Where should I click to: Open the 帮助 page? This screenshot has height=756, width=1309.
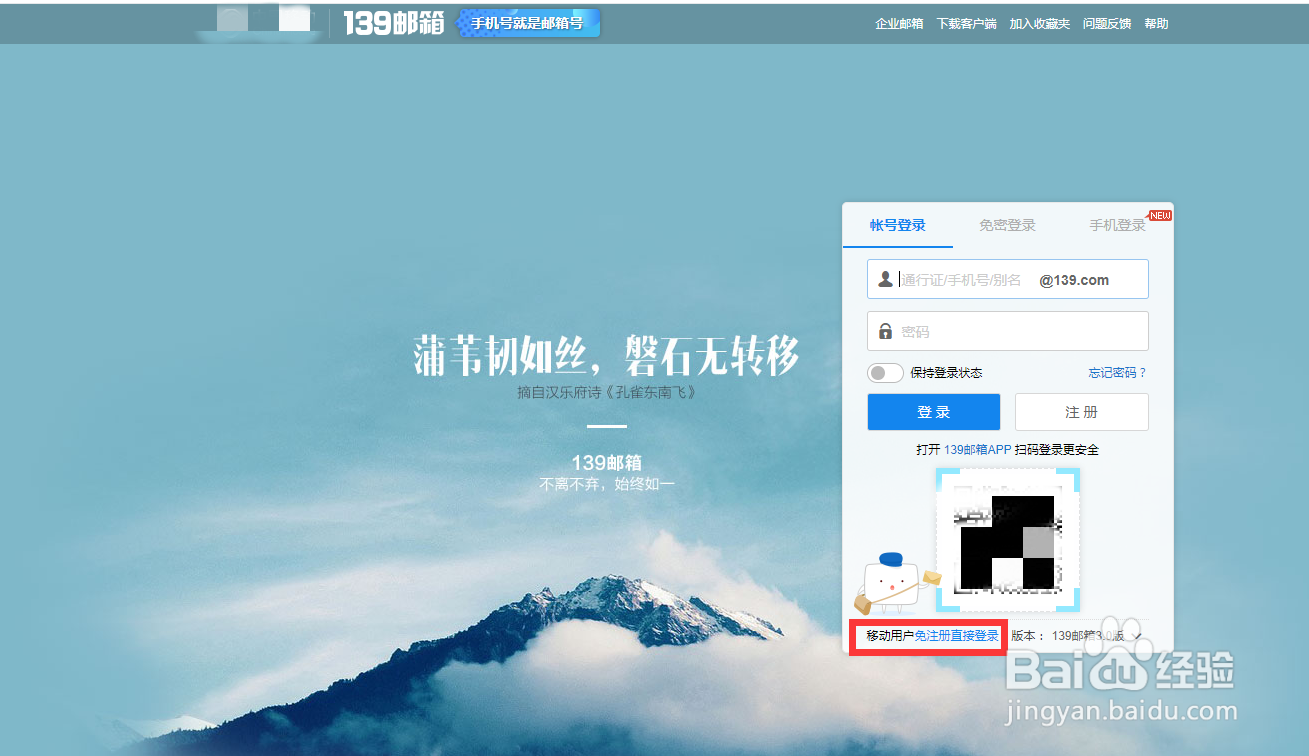point(1156,23)
